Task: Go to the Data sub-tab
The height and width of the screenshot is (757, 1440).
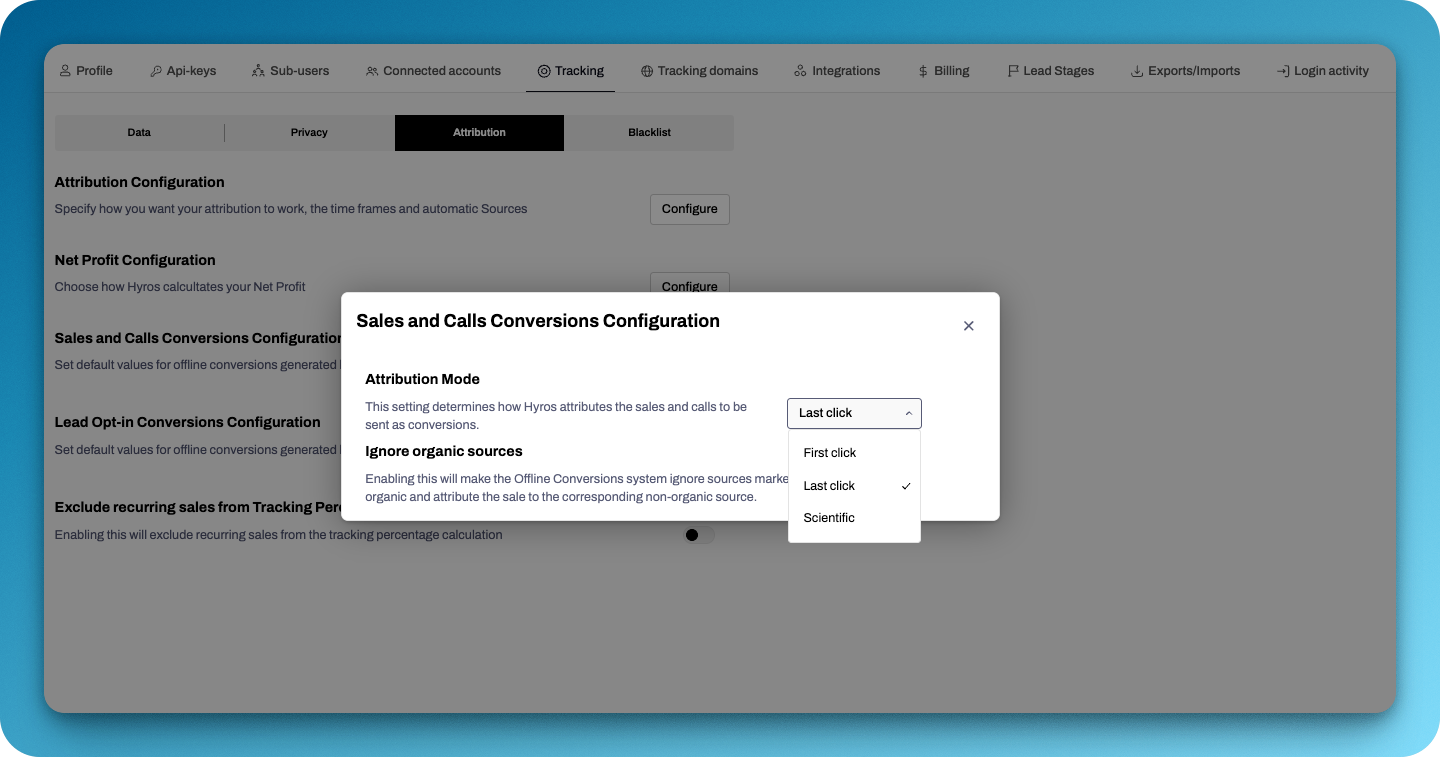Action: [x=139, y=133]
